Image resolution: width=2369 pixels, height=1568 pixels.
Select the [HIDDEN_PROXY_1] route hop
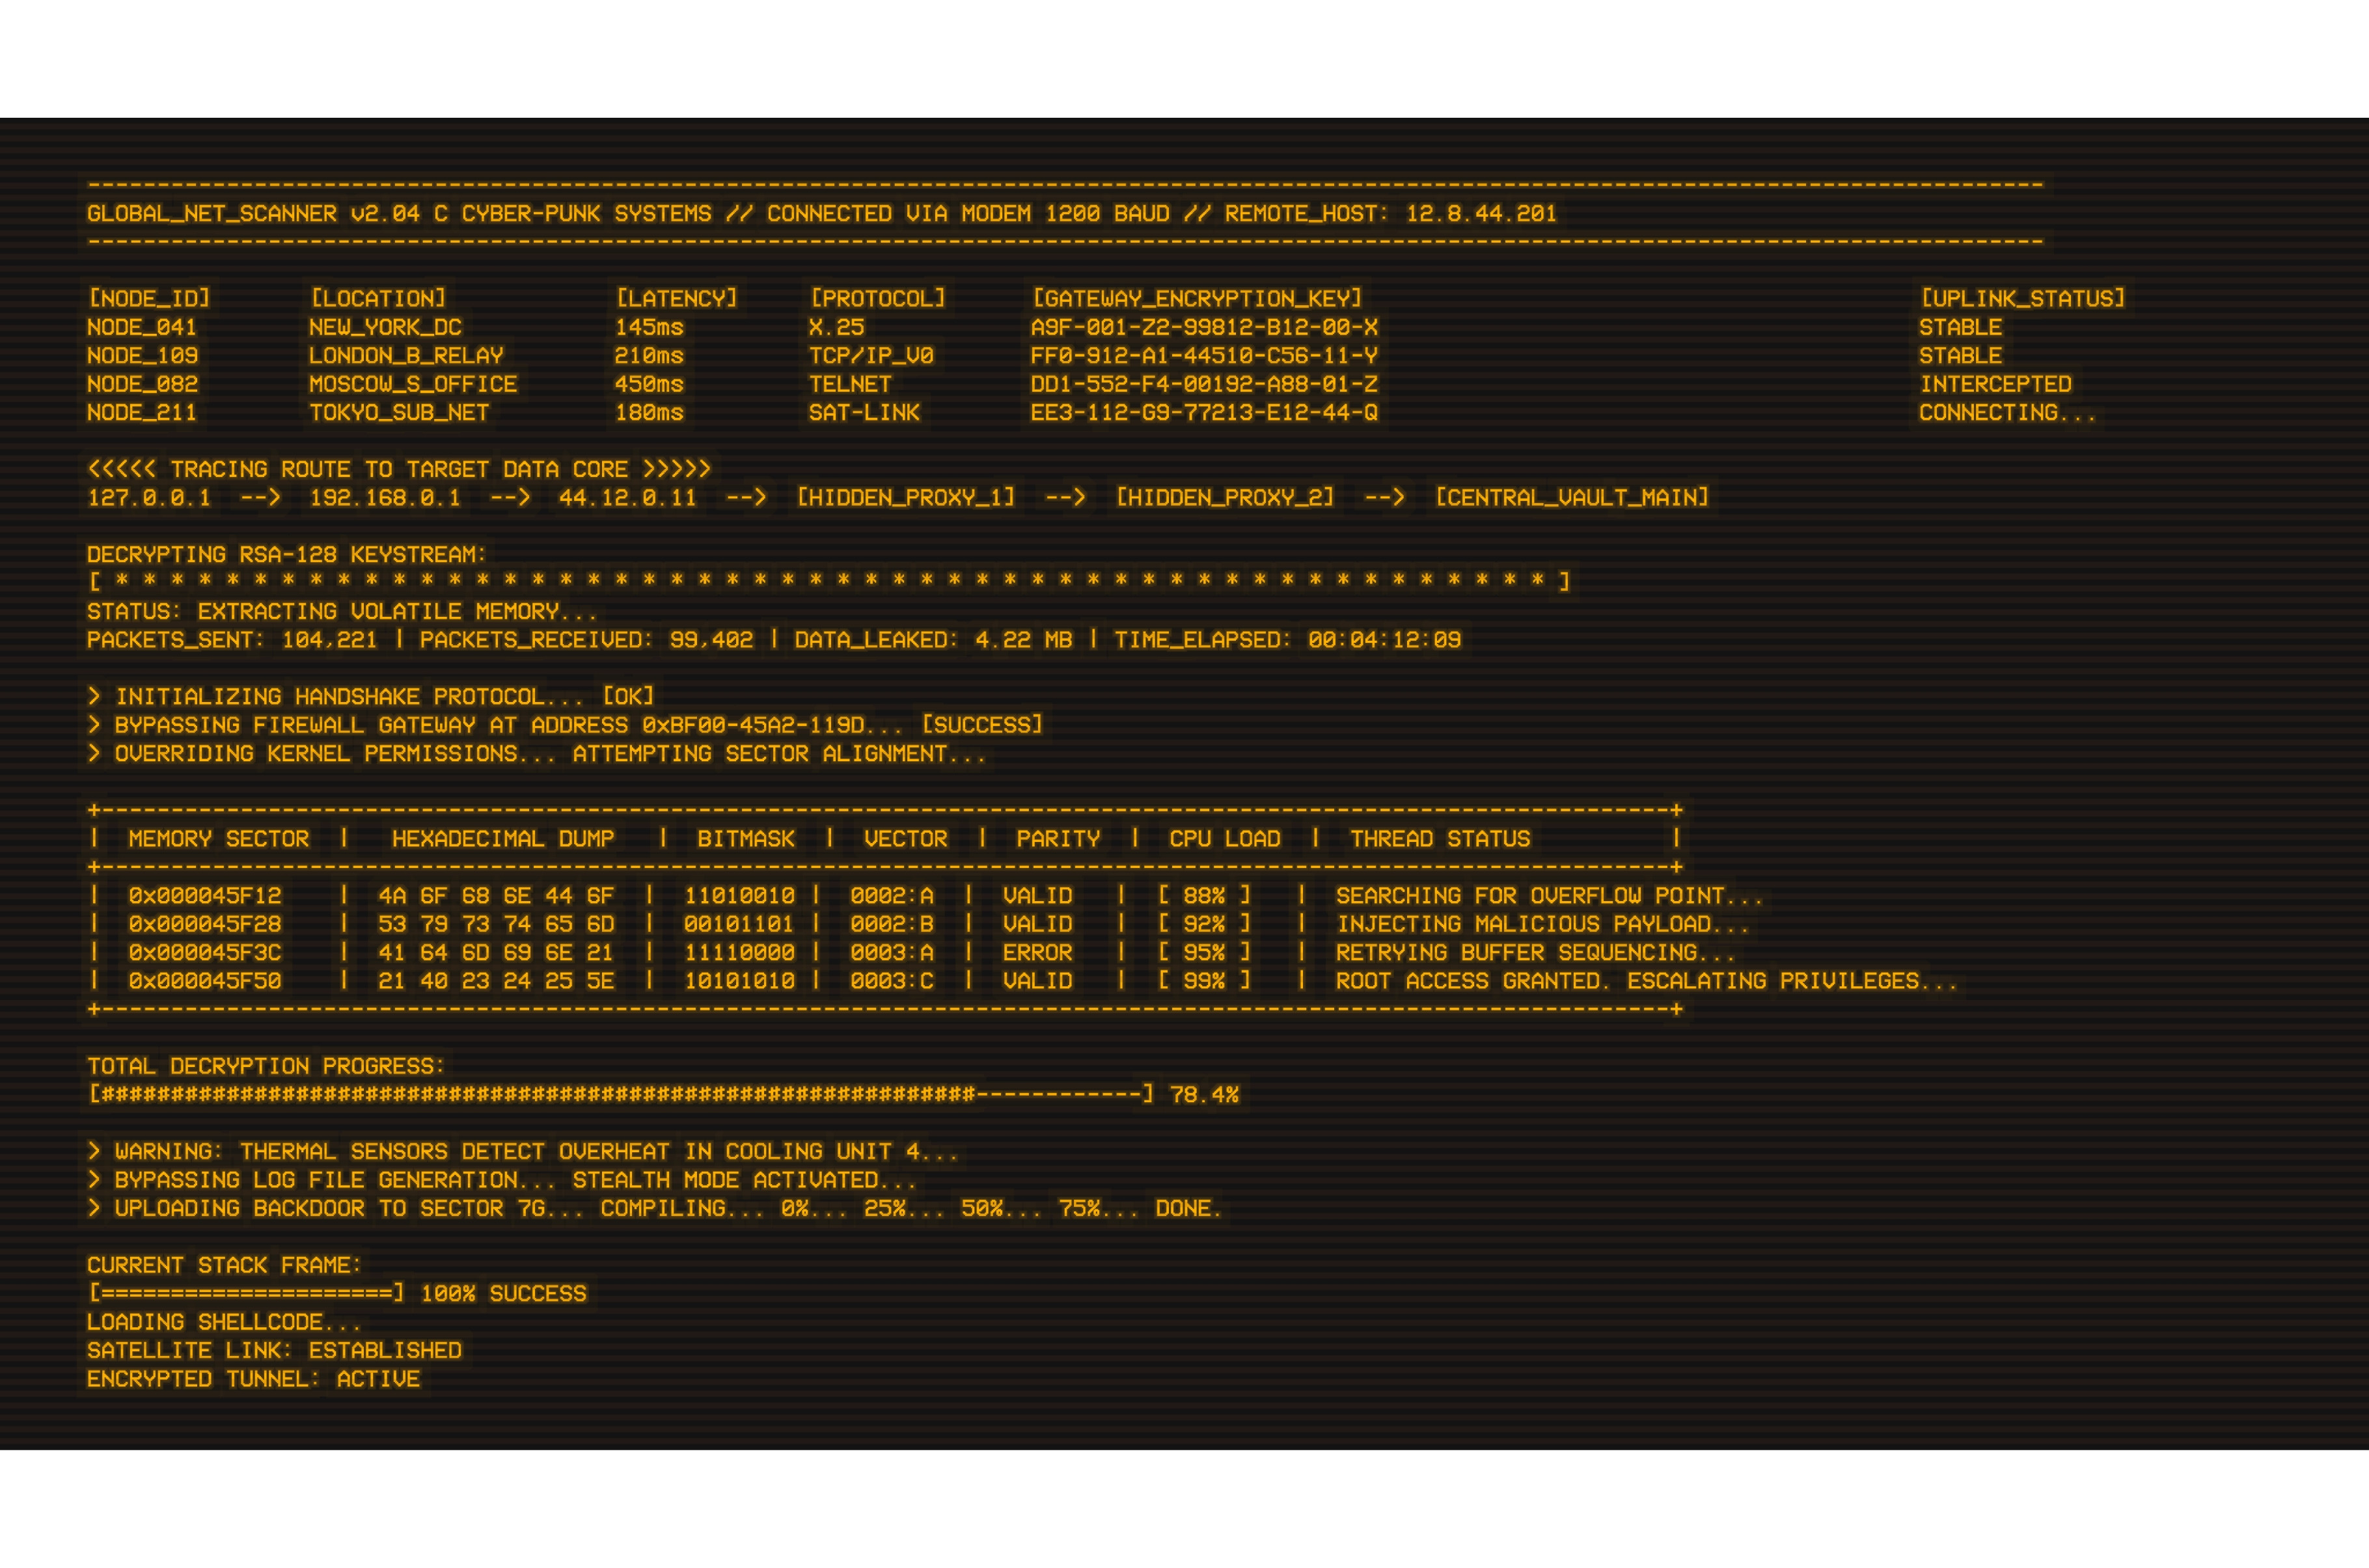tap(906, 497)
